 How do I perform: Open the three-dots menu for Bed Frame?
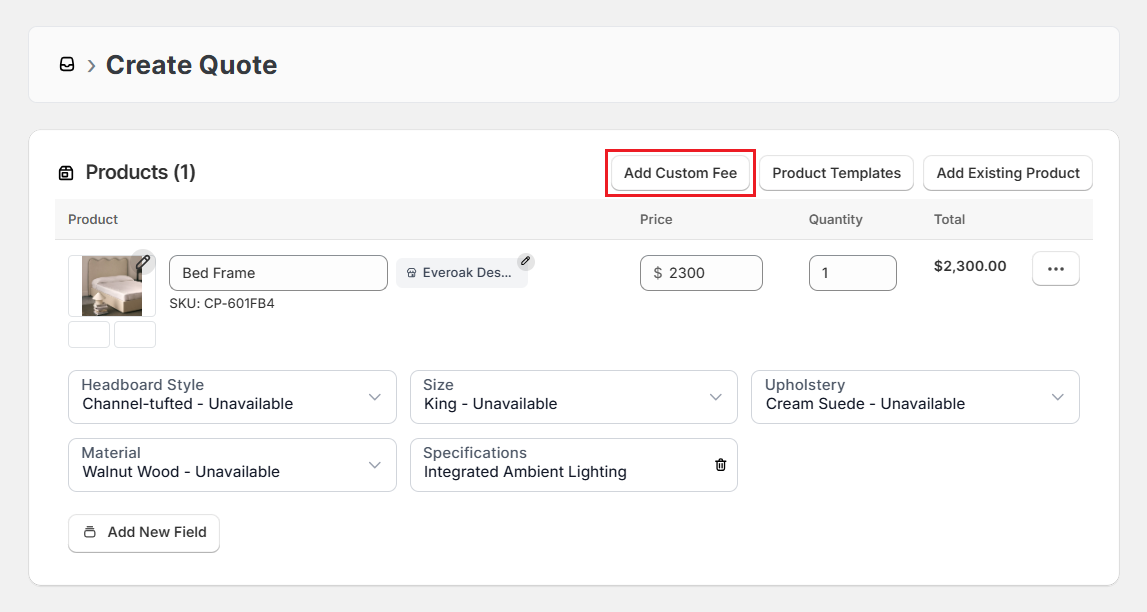(1056, 268)
